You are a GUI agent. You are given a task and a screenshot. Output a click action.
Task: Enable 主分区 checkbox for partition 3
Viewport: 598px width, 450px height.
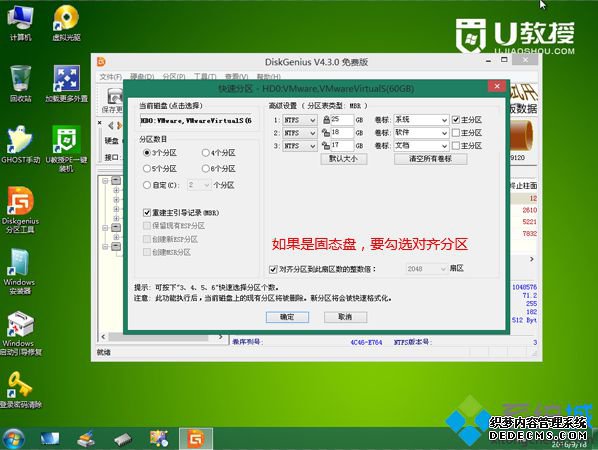click(x=456, y=146)
